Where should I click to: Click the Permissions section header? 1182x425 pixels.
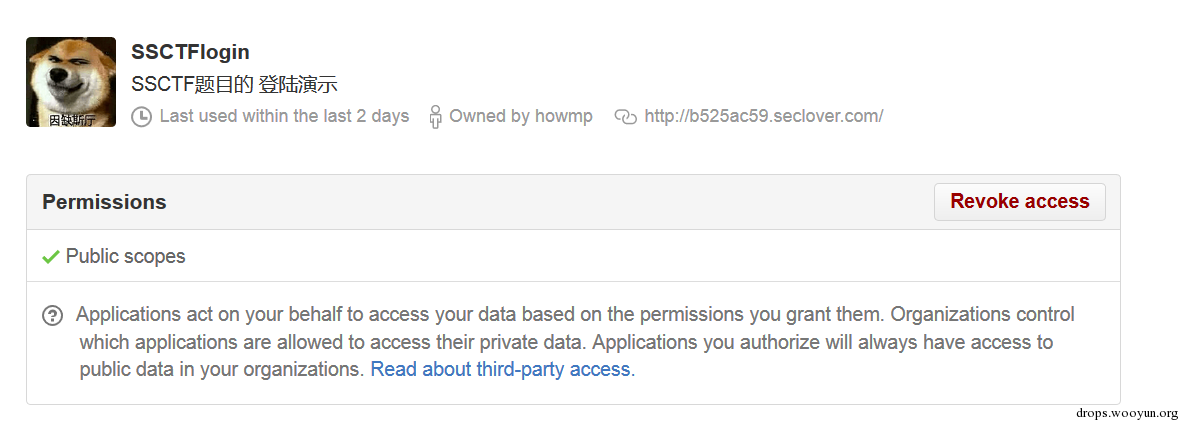pos(104,202)
